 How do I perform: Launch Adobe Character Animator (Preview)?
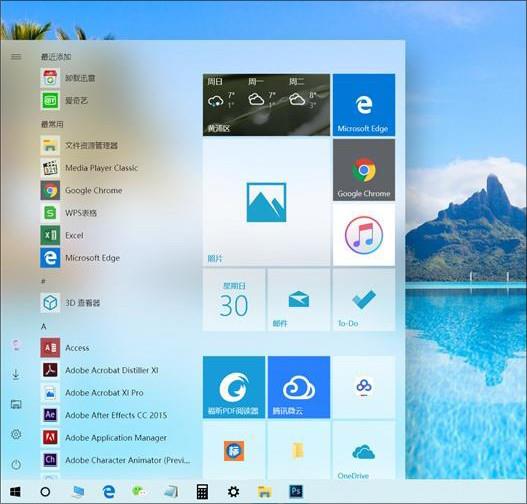point(115,460)
